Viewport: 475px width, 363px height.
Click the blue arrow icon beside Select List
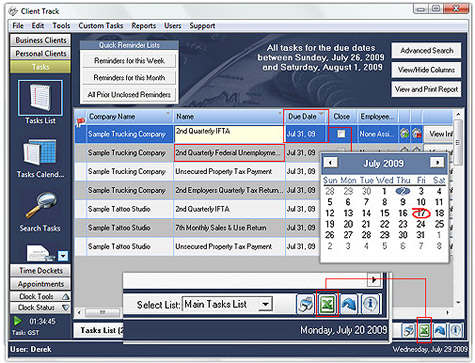tap(349, 304)
